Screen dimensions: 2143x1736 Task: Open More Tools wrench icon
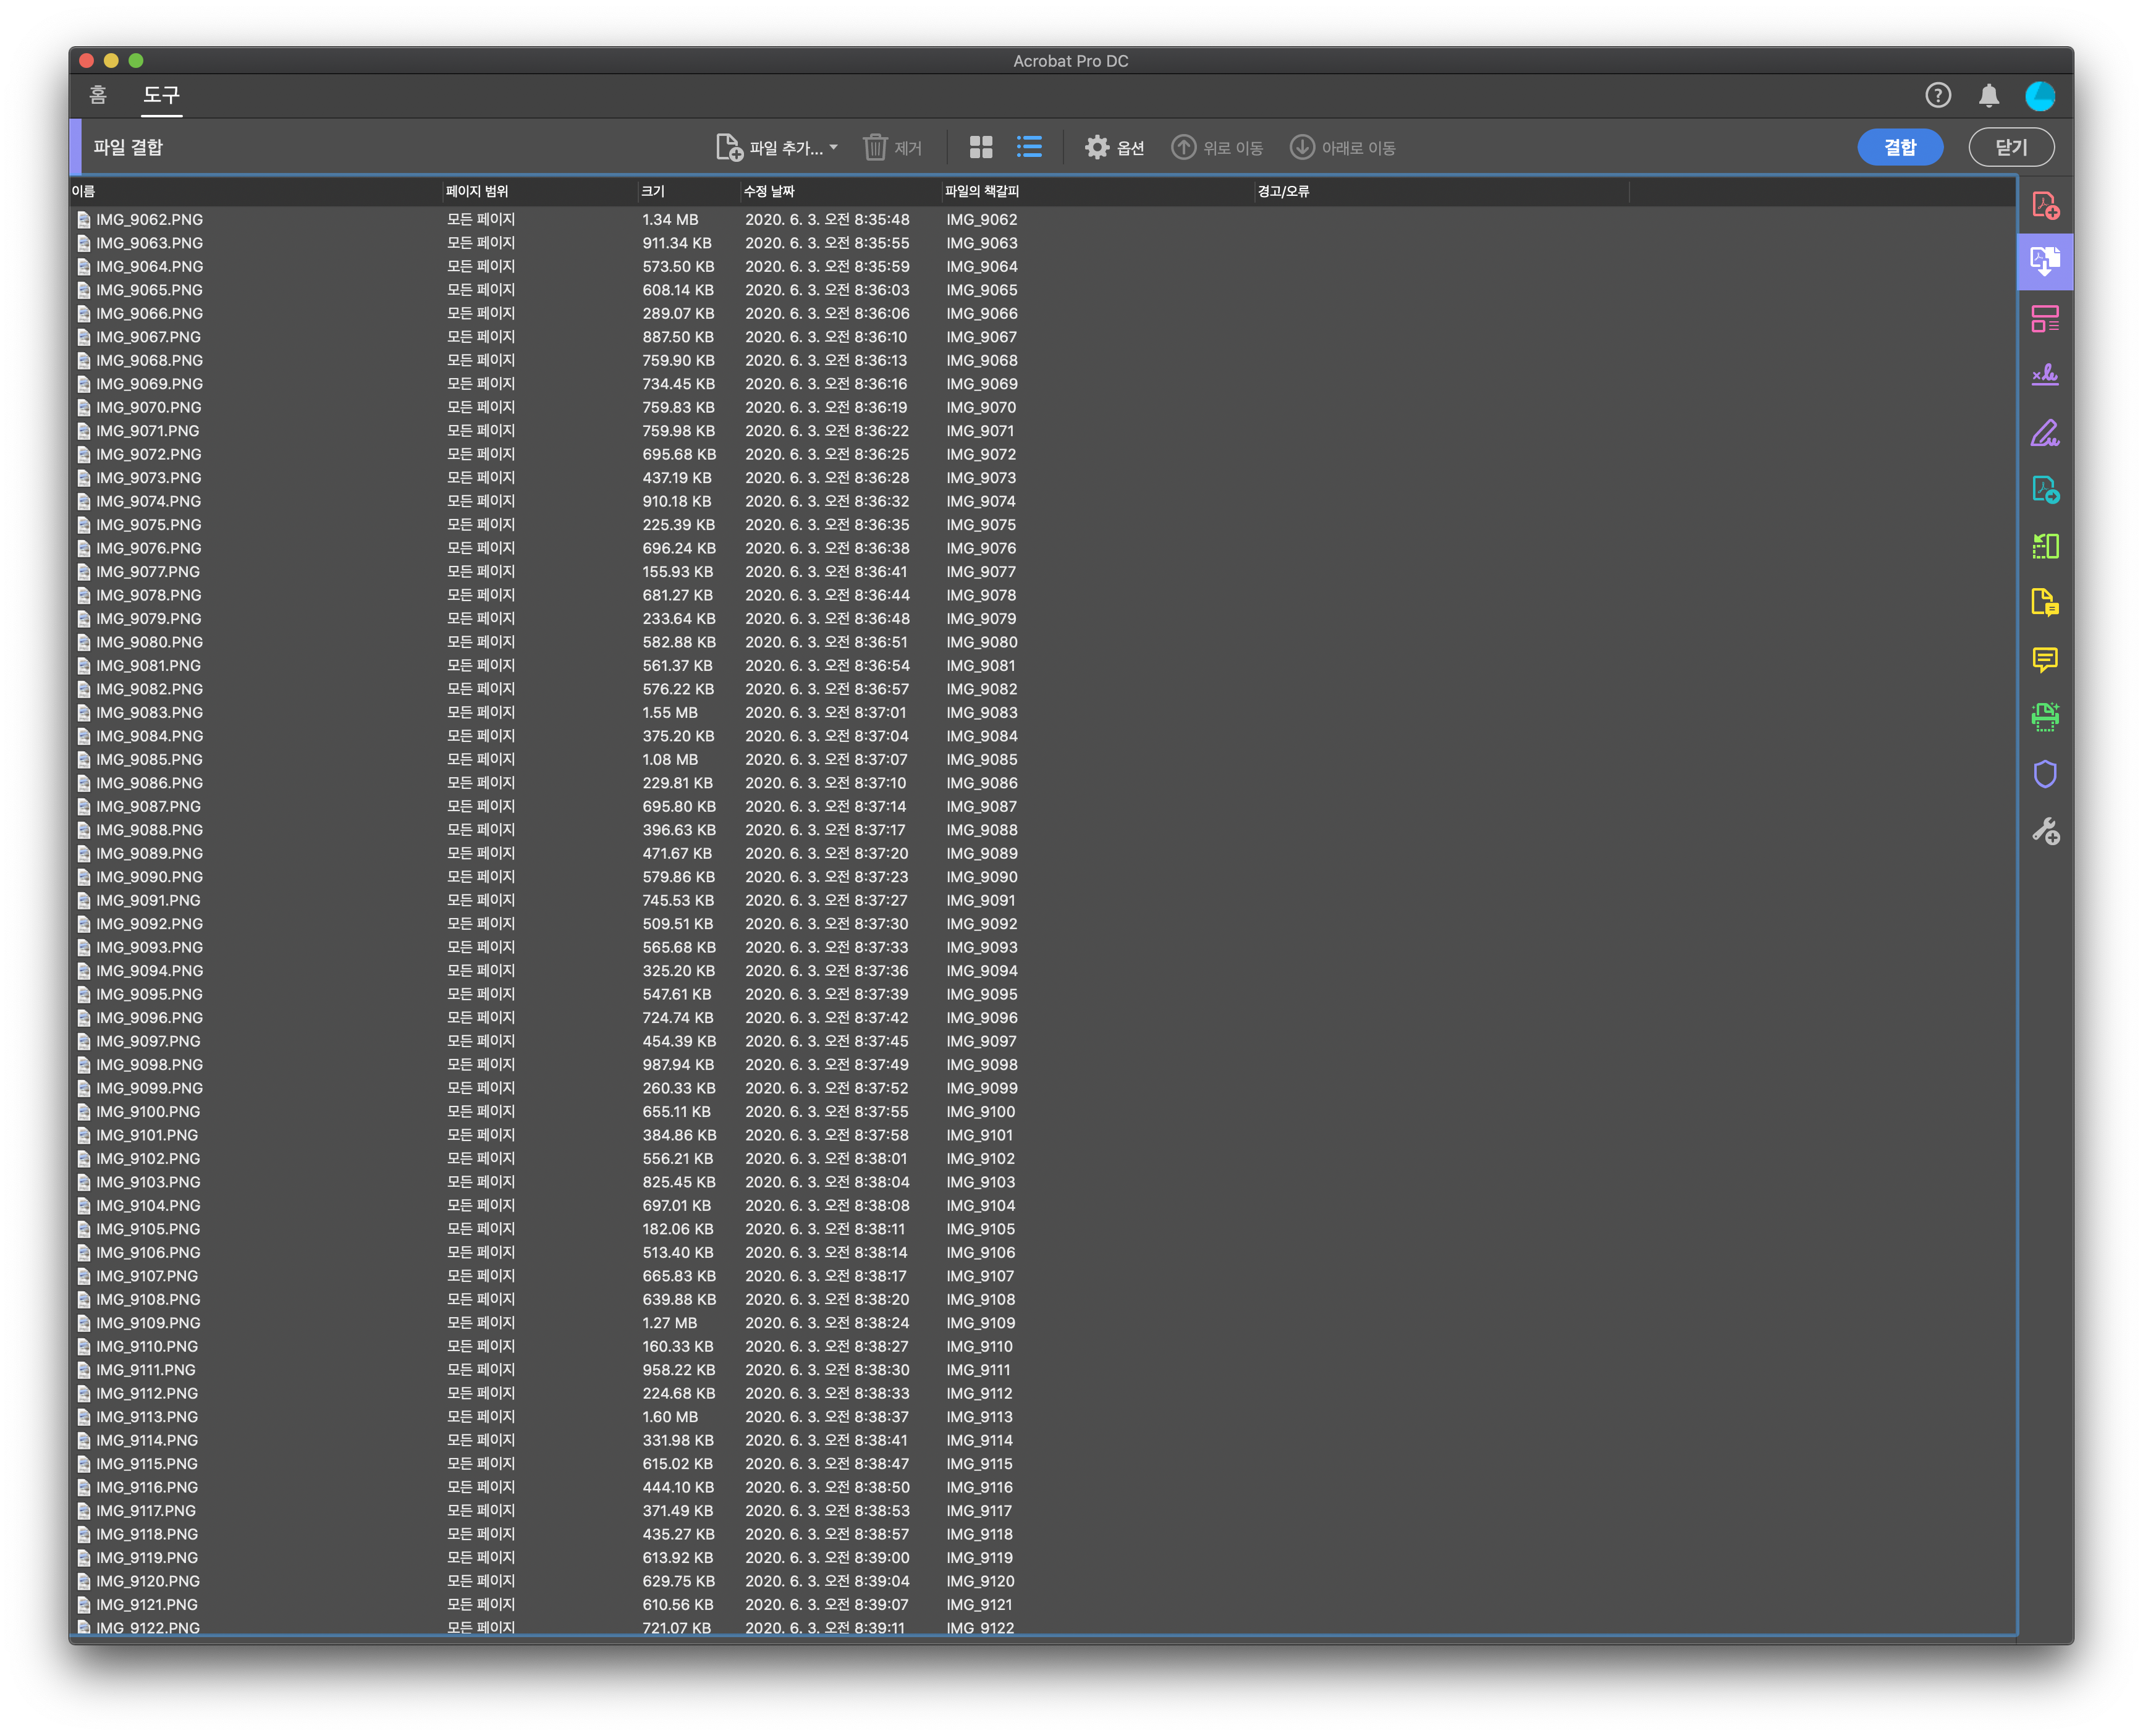pyautogui.click(x=2044, y=831)
